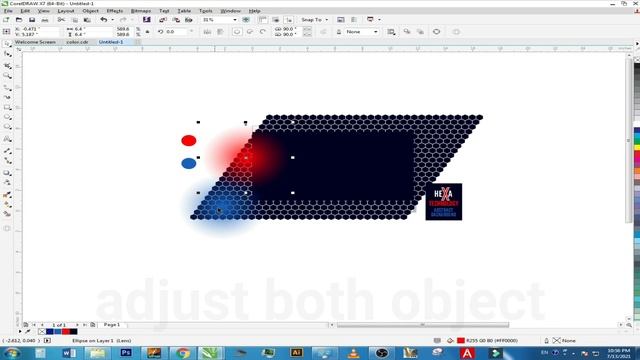
Task: Click the rotation angle field
Action: (176, 32)
